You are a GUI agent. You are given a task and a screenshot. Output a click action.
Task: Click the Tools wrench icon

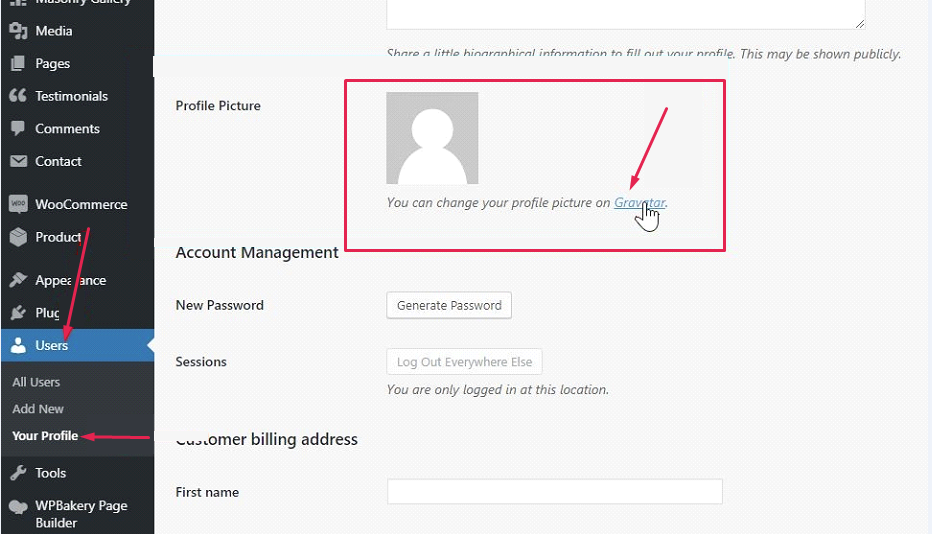coord(18,473)
